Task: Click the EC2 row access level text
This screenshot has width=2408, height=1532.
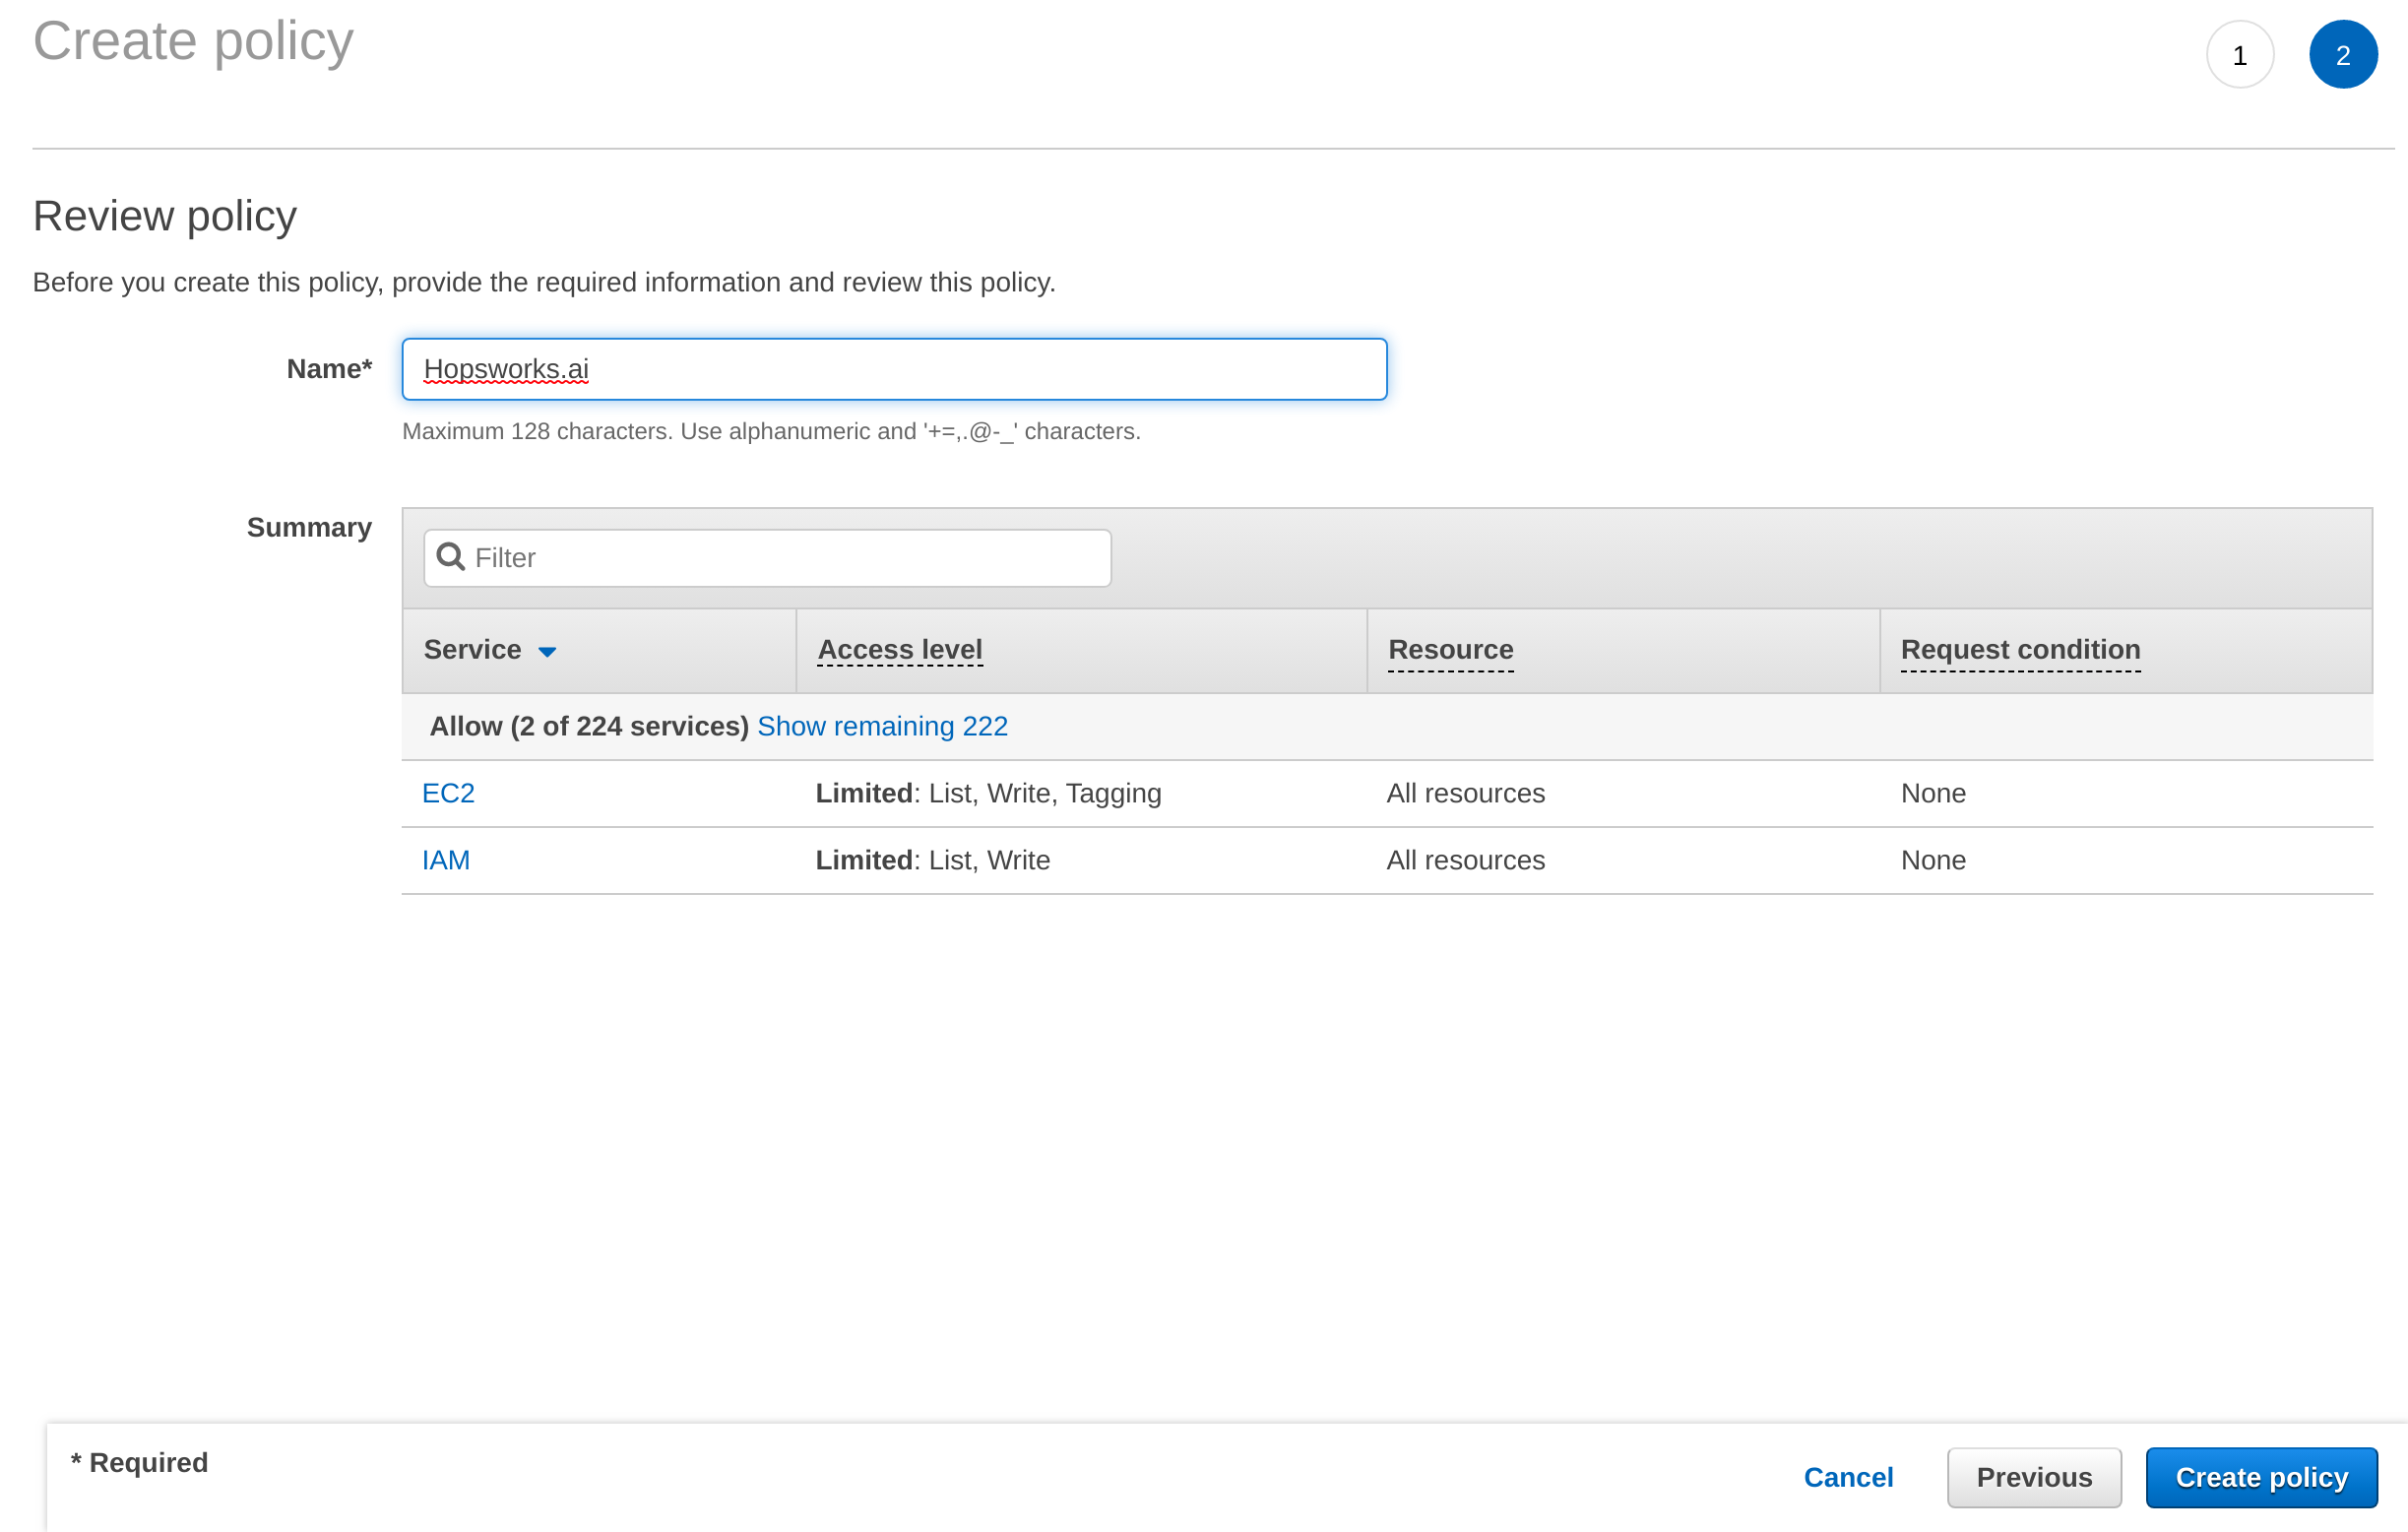Action: (x=988, y=793)
